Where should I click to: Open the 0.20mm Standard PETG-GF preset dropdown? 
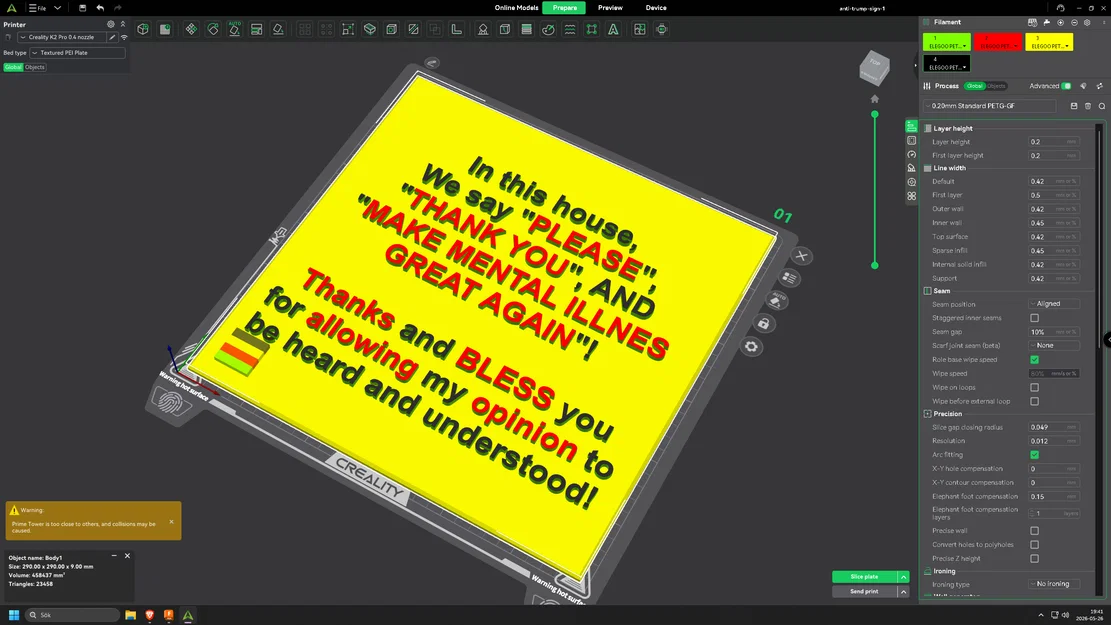(x=989, y=106)
